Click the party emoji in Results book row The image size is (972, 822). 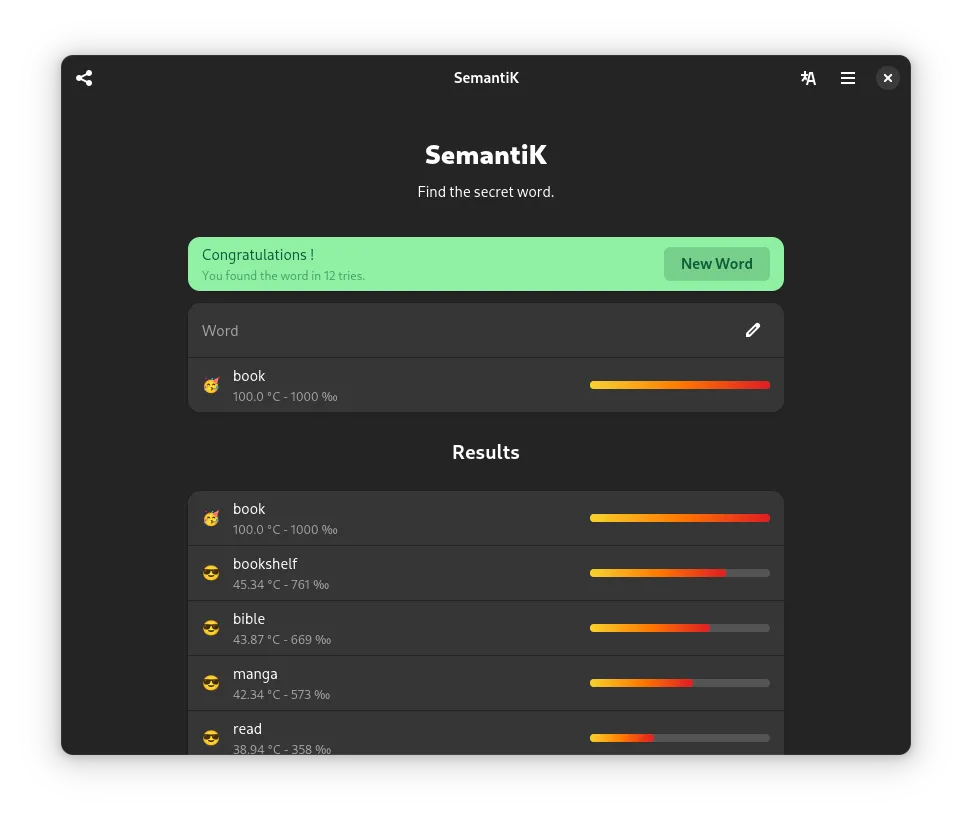tap(211, 518)
